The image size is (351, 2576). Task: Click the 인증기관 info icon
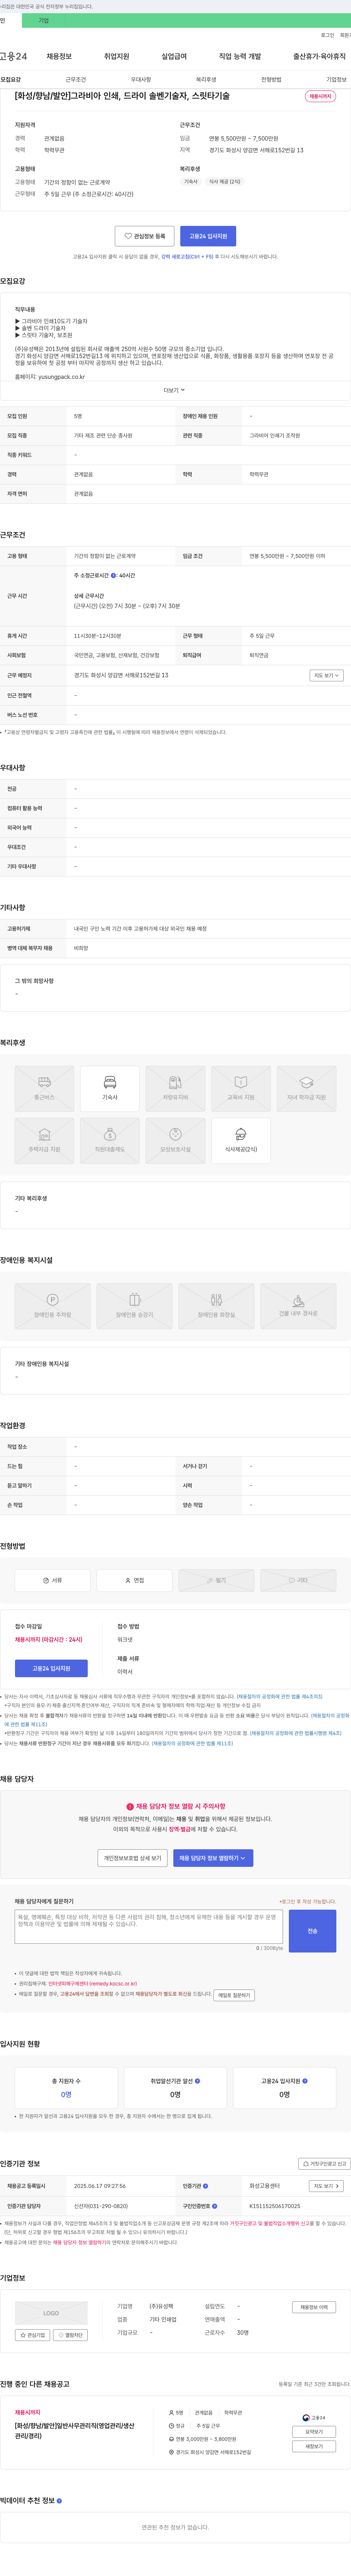[x=206, y=2186]
